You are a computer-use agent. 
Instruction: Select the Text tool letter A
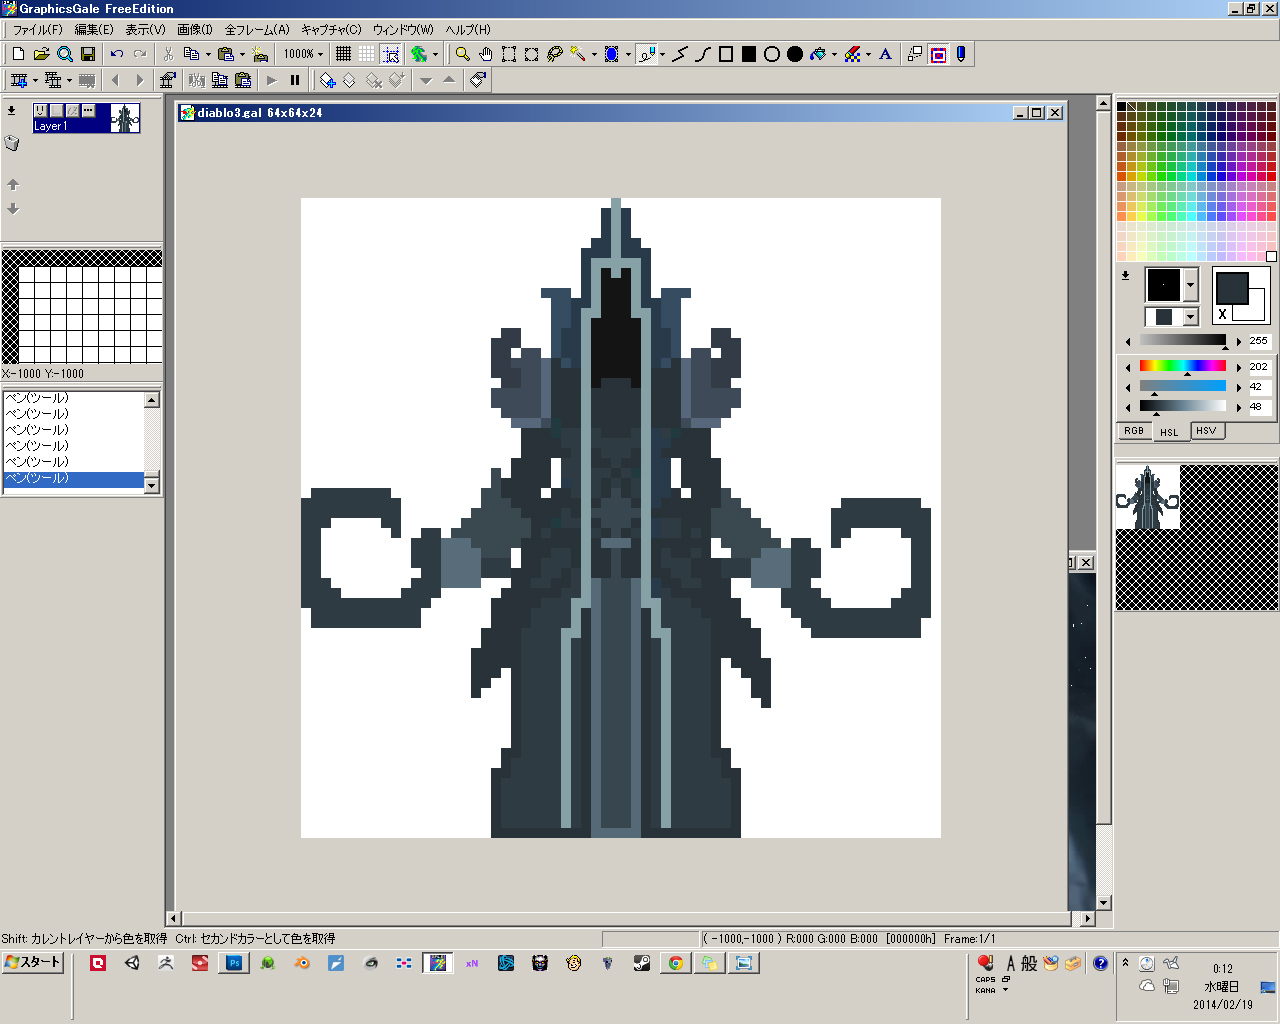pyautogui.click(x=885, y=54)
